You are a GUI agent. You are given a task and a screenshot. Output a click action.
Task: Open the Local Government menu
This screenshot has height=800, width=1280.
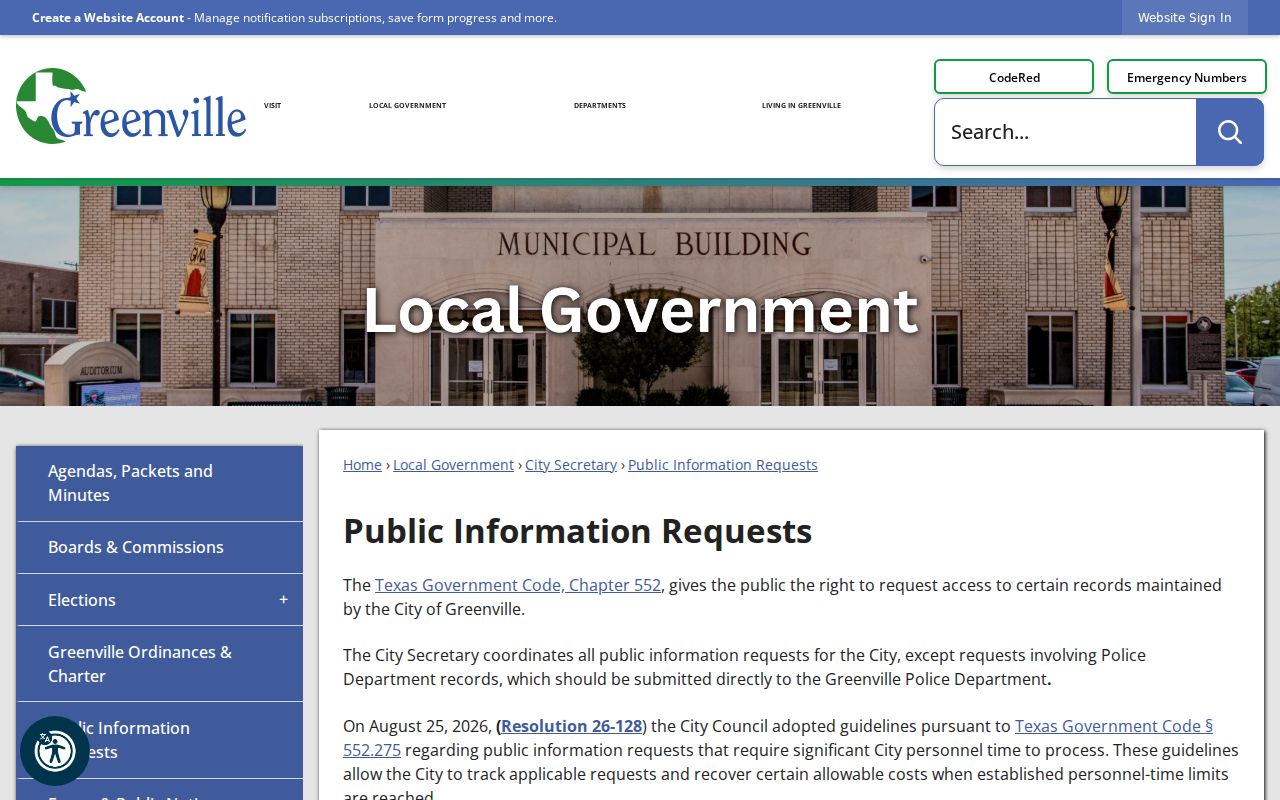407,105
